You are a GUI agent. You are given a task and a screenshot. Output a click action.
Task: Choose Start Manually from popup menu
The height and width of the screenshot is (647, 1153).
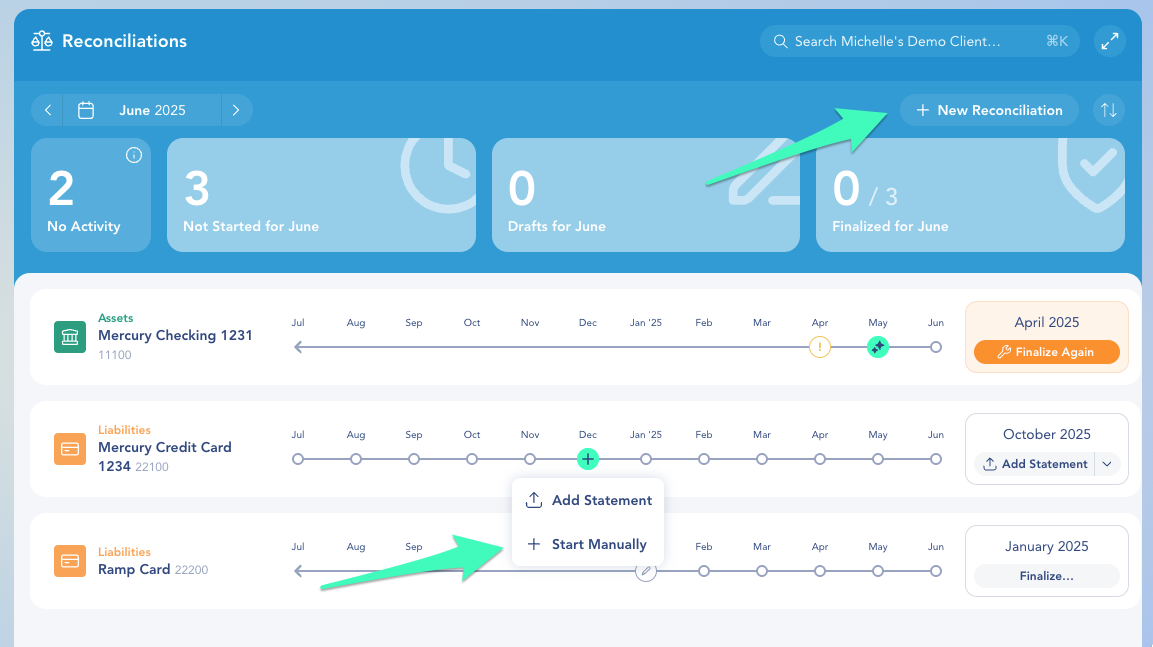coord(588,544)
